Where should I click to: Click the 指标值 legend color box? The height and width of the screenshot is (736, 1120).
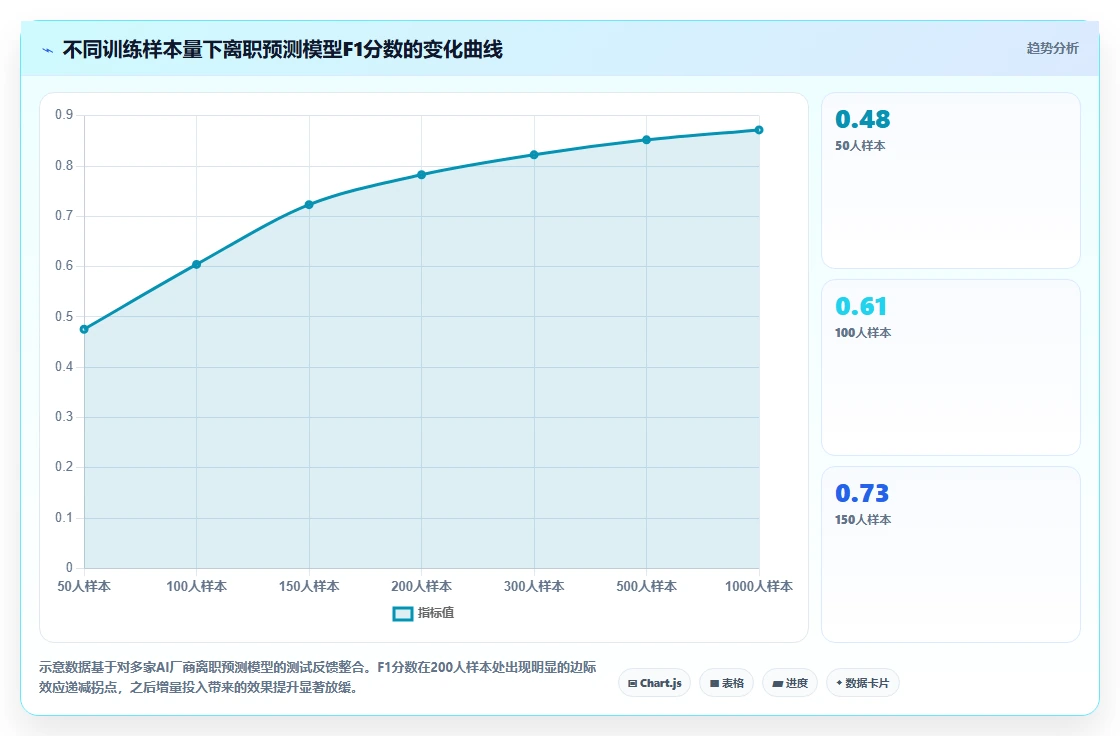[x=403, y=613]
